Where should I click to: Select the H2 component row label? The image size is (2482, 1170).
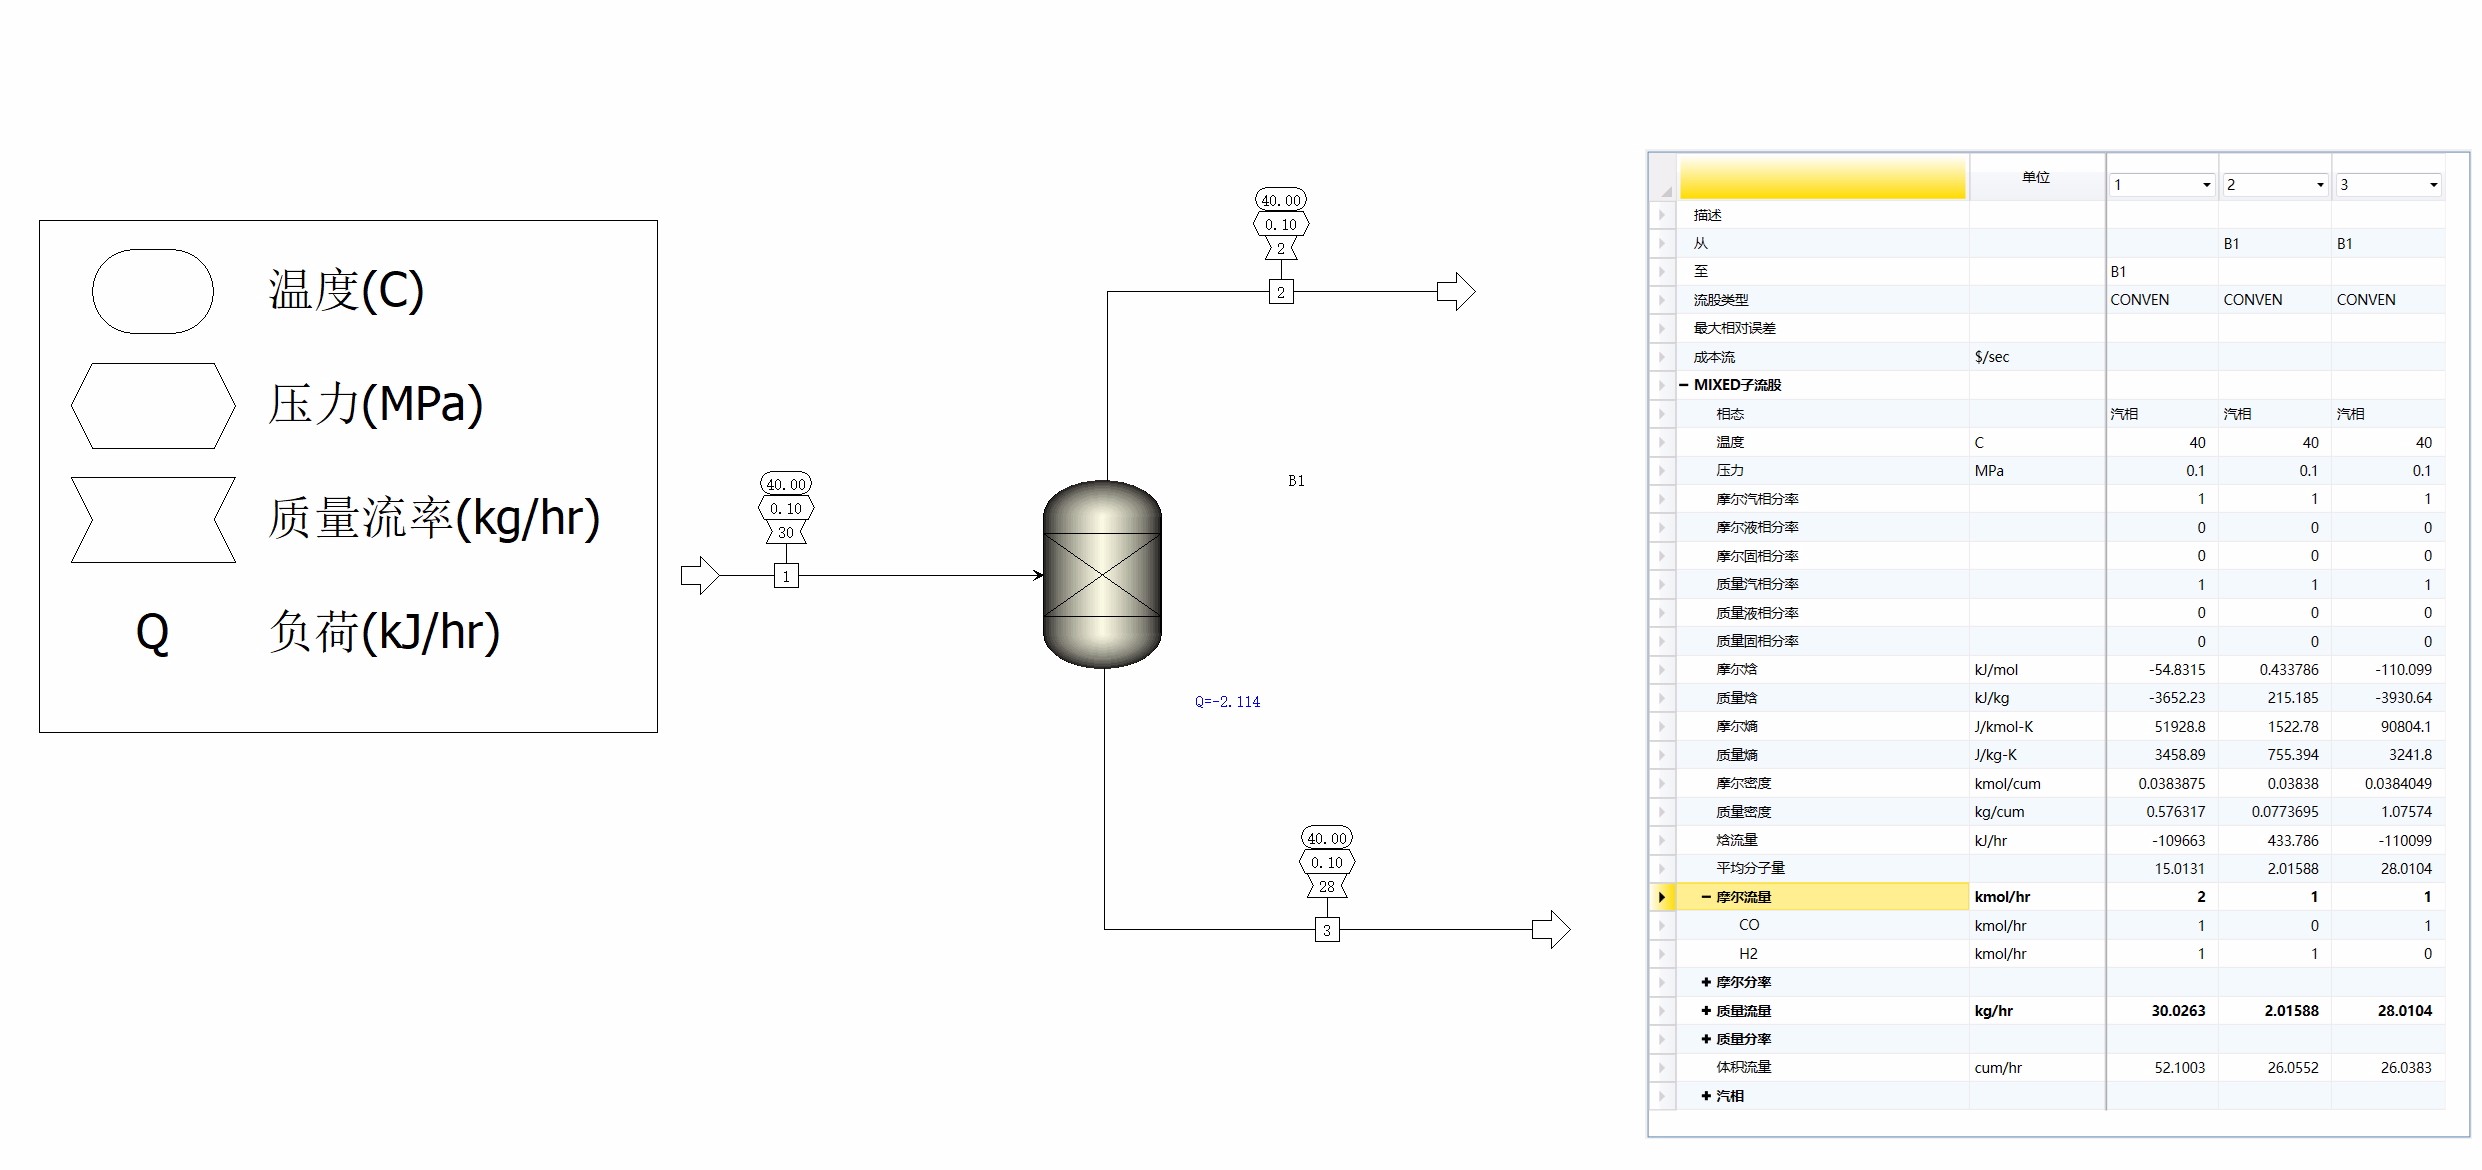[x=1748, y=954]
